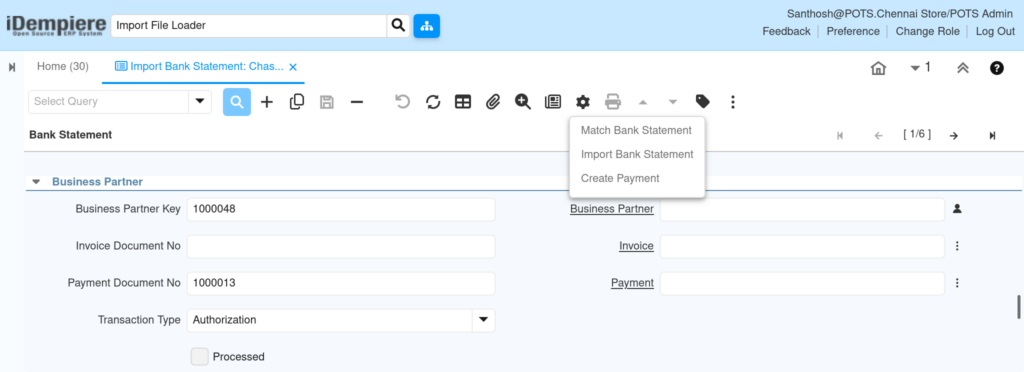Open the Help question mark icon
The image size is (1024, 372).
tap(997, 68)
